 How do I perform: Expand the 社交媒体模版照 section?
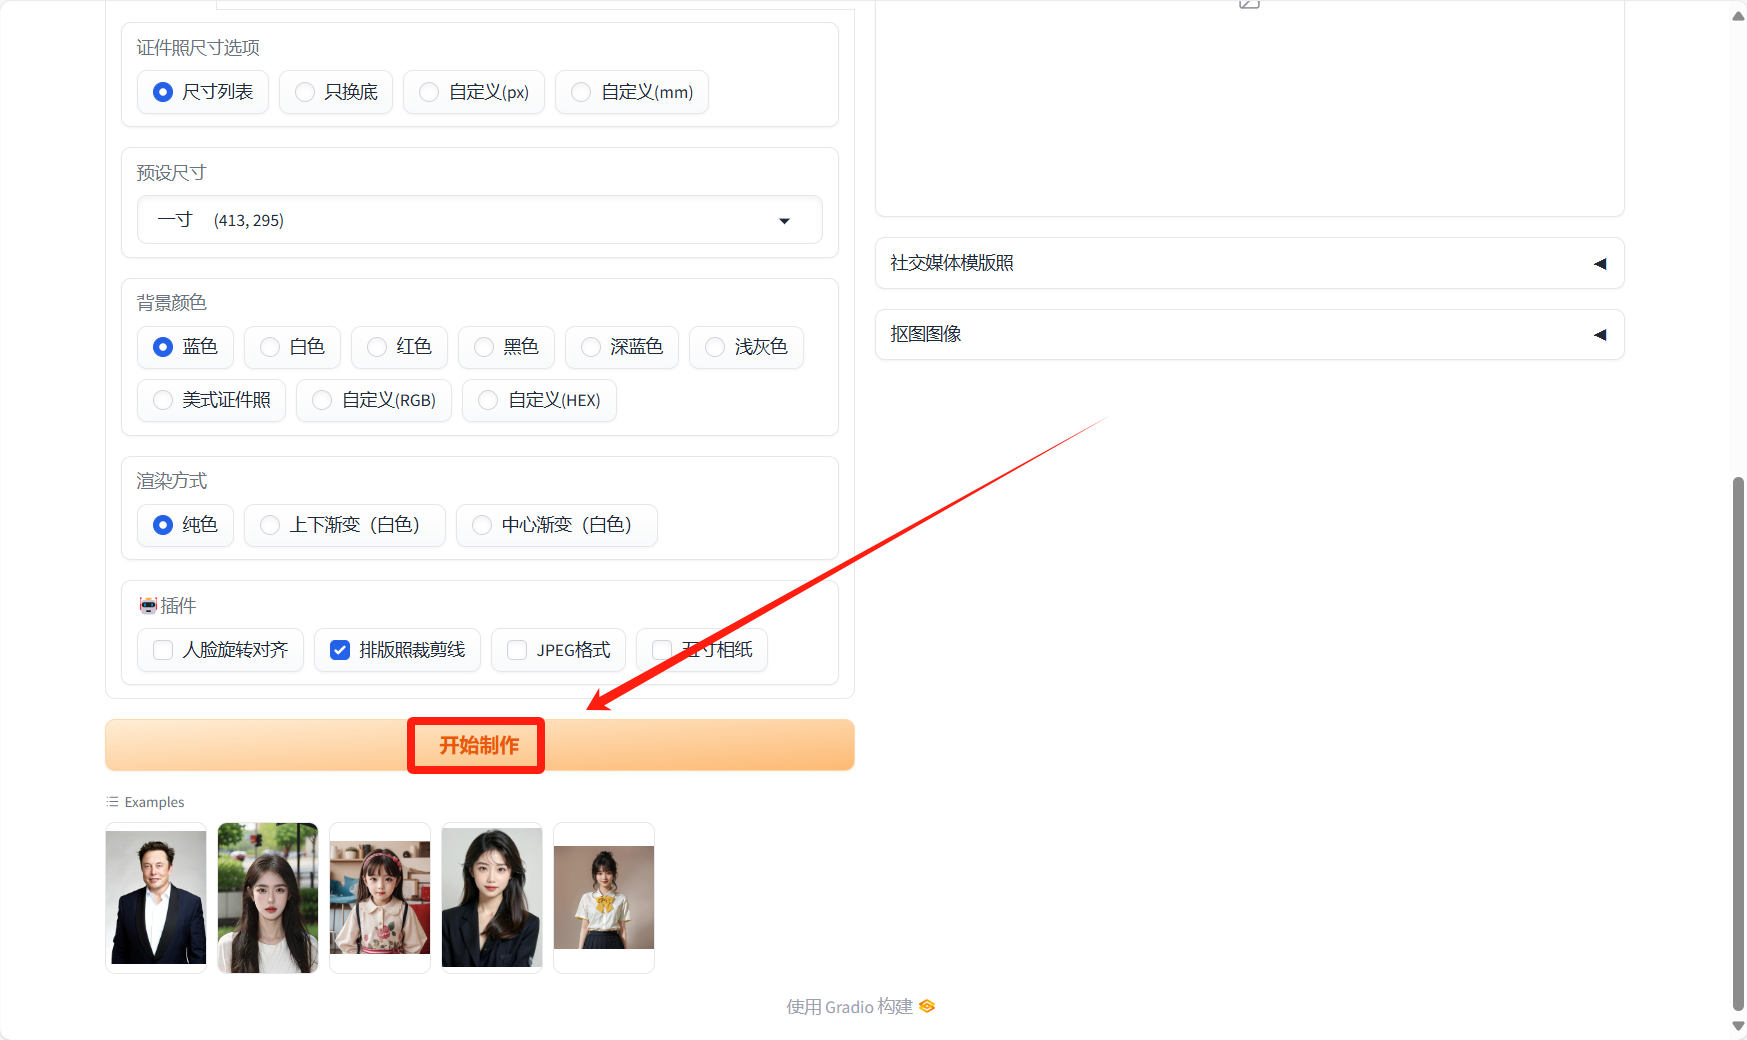click(x=1249, y=263)
